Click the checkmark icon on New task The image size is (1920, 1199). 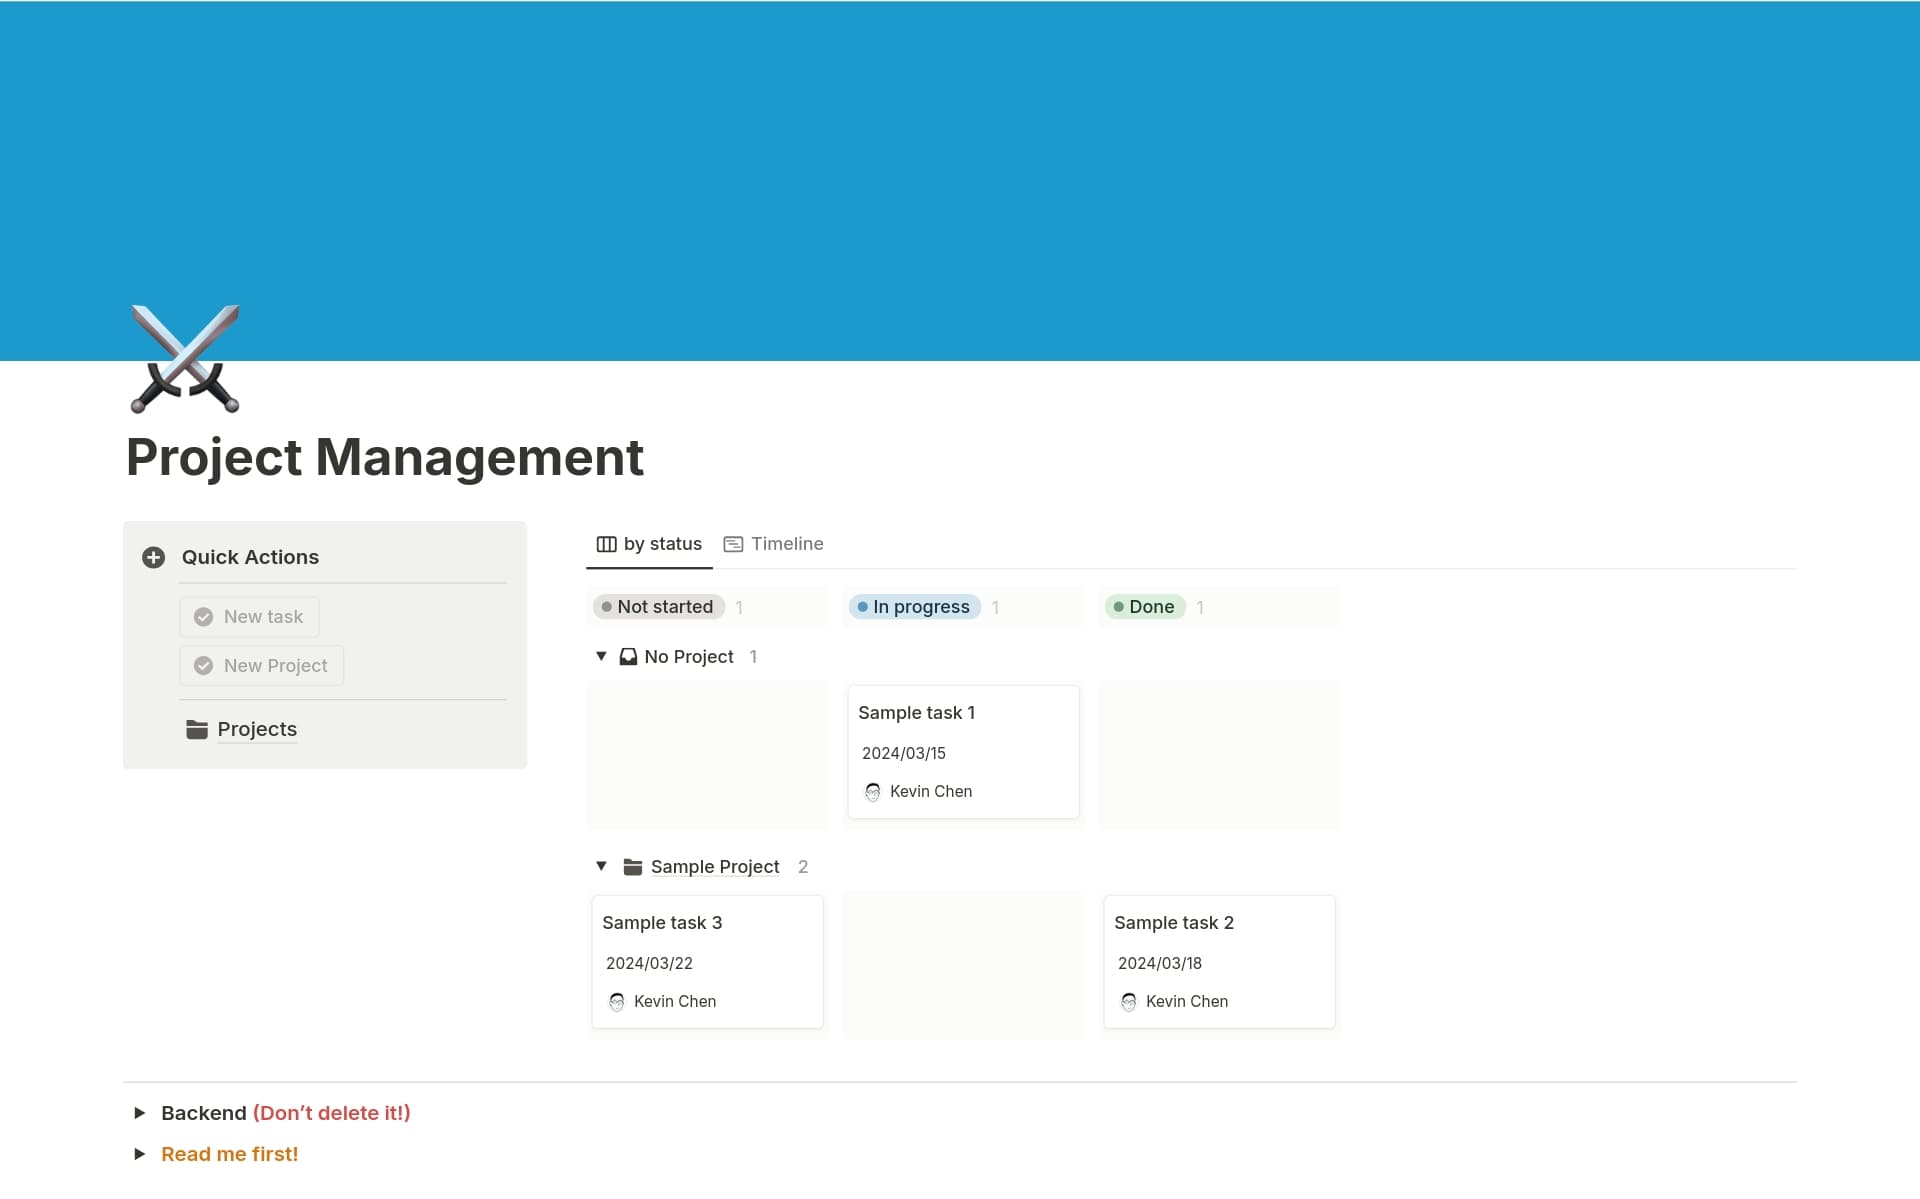[x=203, y=616]
